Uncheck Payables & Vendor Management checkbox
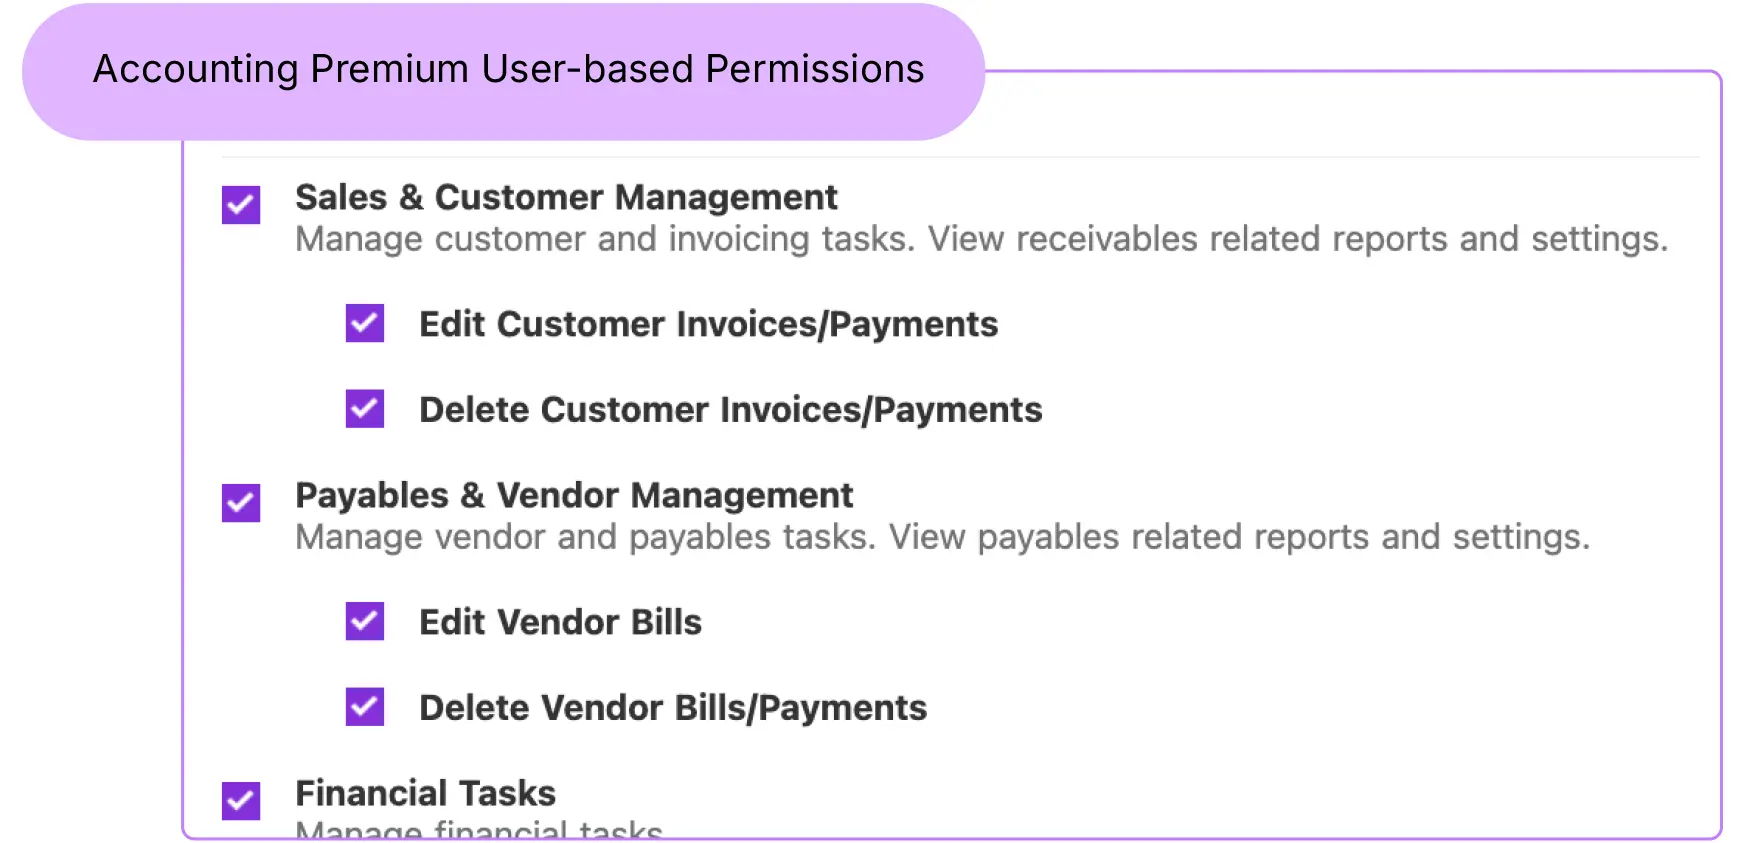Viewport: 1746px width, 843px height. pos(241,503)
